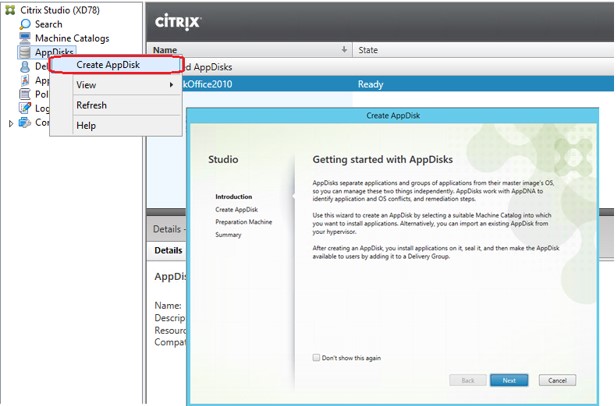Select Refresh in the context menu

point(91,105)
